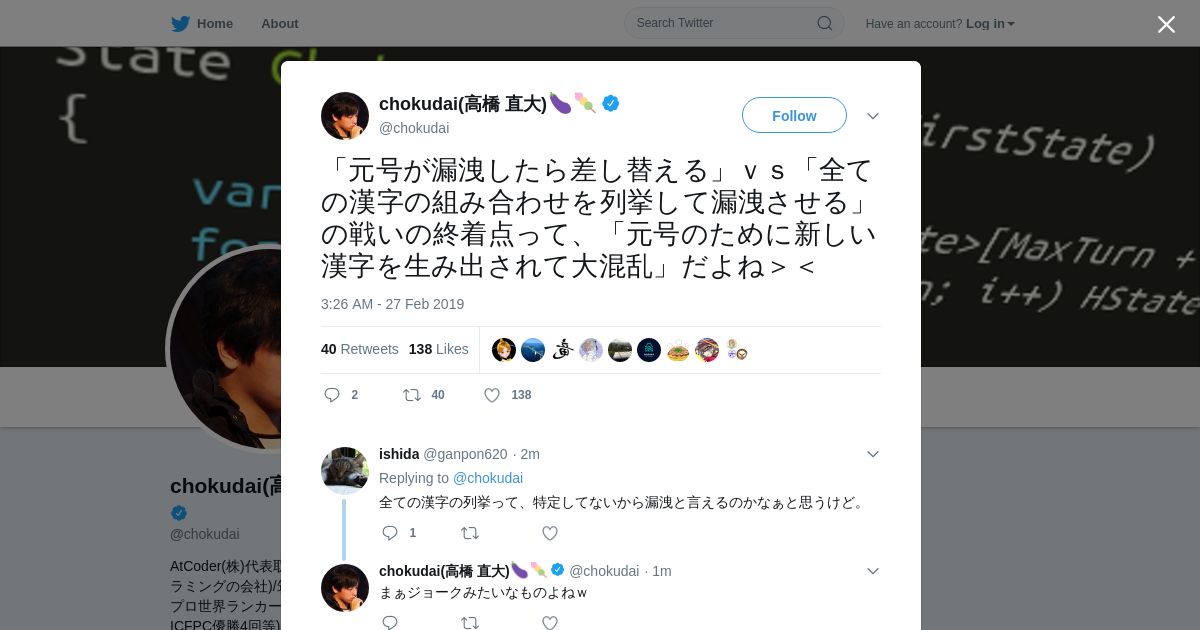
Task: Reply to ishida's comment
Action: click(x=390, y=533)
